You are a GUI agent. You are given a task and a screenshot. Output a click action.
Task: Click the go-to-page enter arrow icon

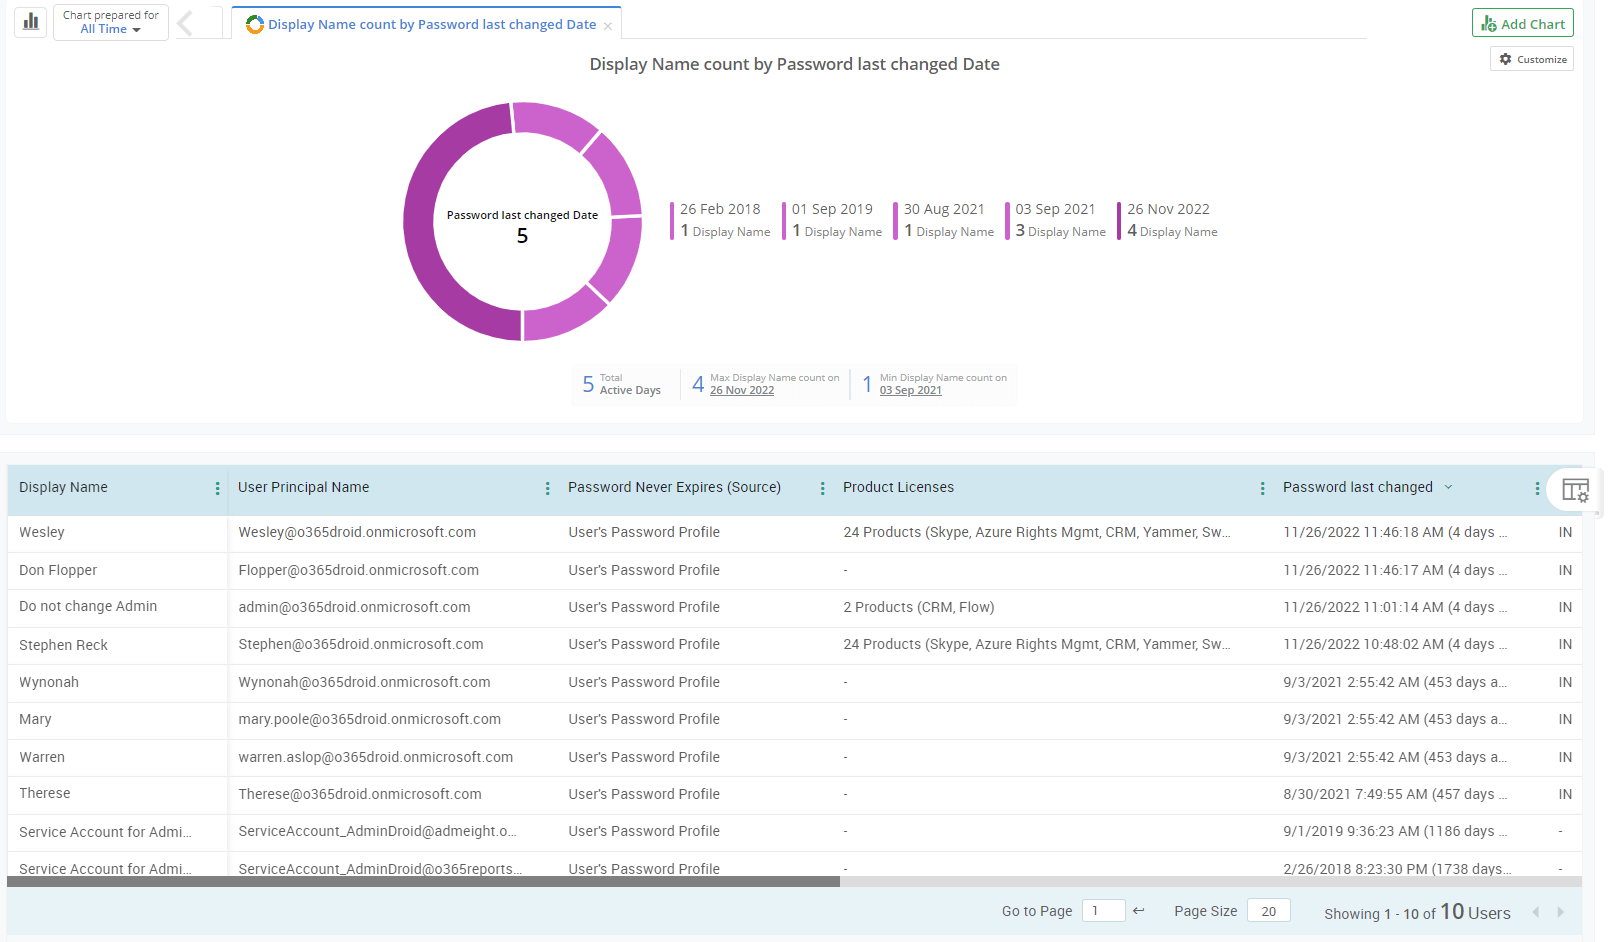click(x=1138, y=910)
